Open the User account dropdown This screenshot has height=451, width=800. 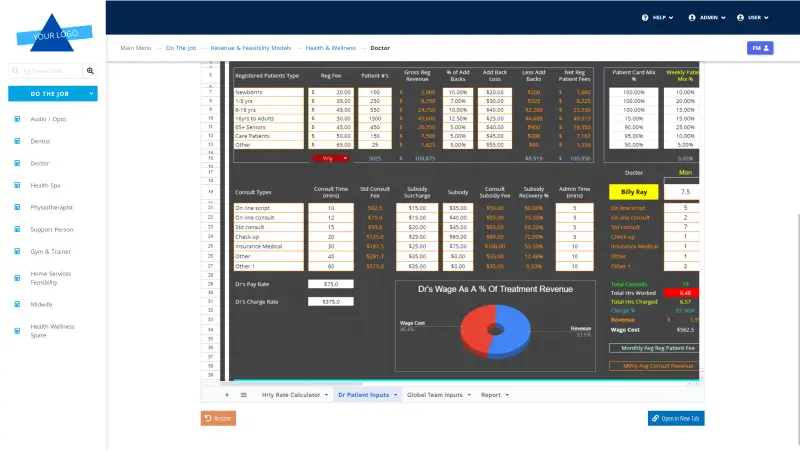(755, 18)
